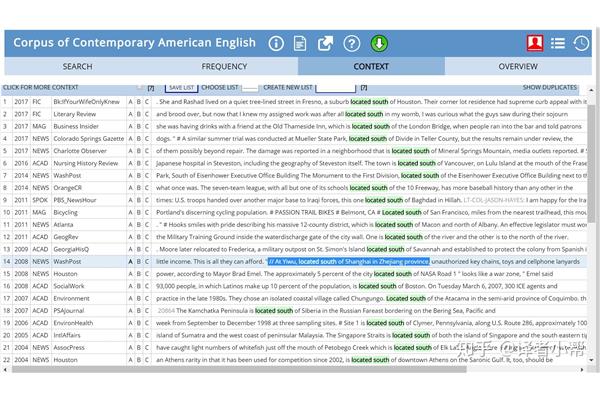Screen dimensions: 600x400
Task: Click the external link share icon
Action: [x=326, y=44]
